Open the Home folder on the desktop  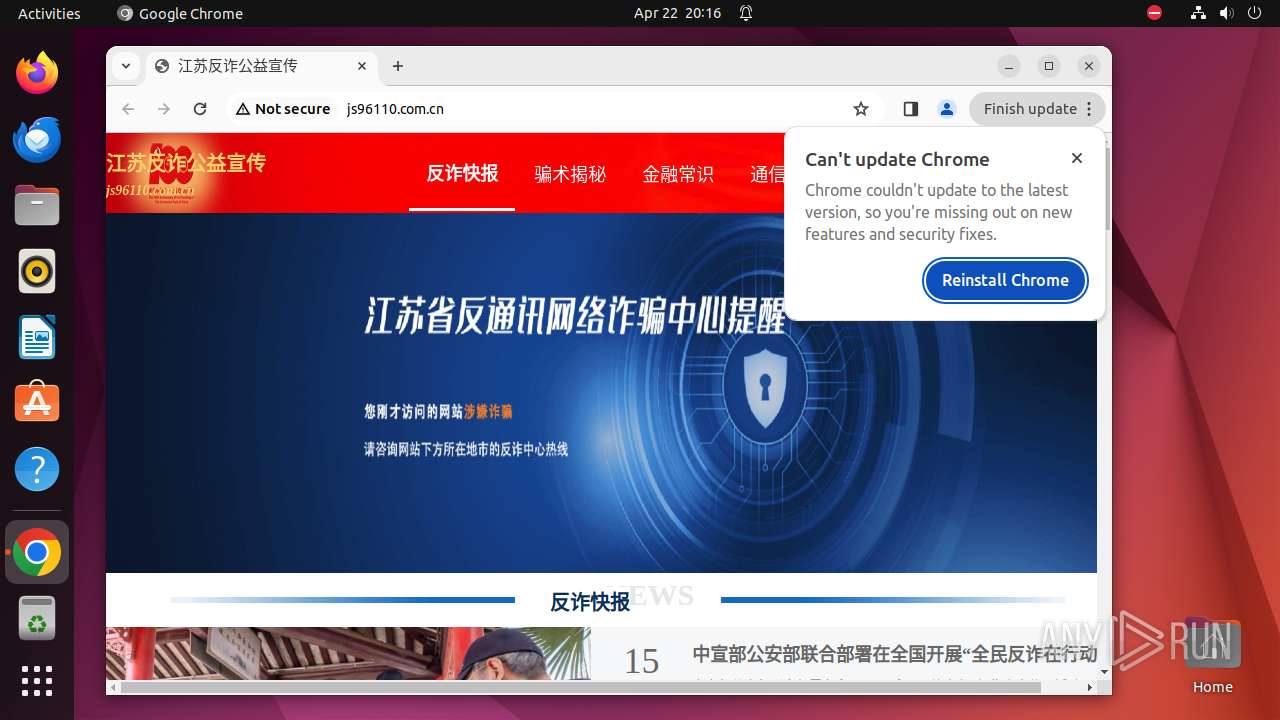[1212, 655]
